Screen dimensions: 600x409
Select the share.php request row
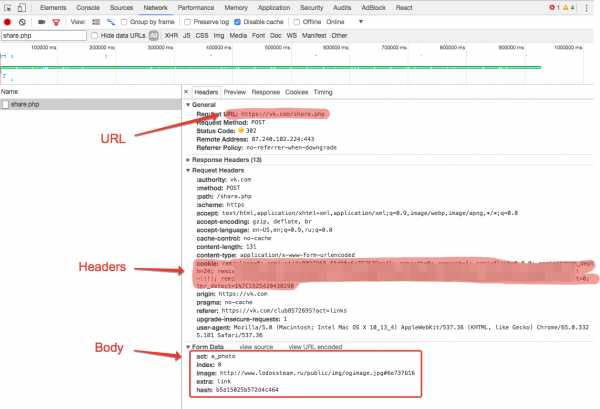[x=91, y=104]
